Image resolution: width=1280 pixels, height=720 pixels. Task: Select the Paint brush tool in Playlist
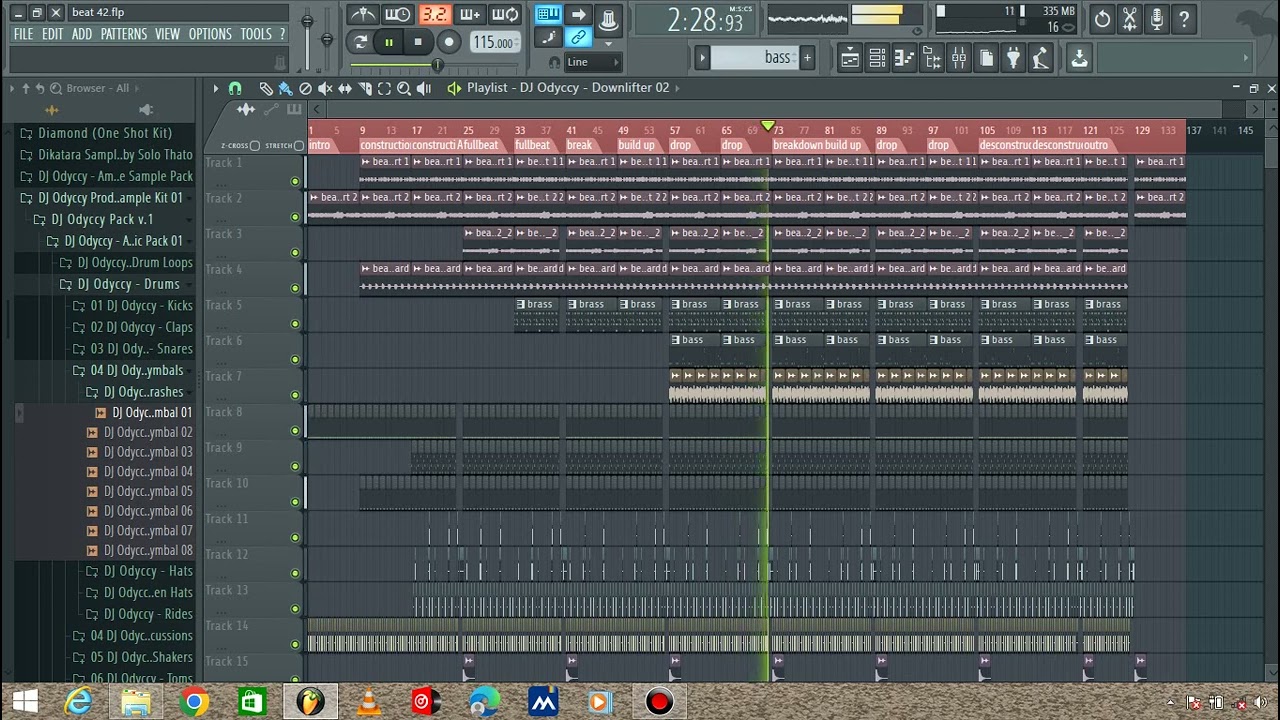[x=285, y=88]
